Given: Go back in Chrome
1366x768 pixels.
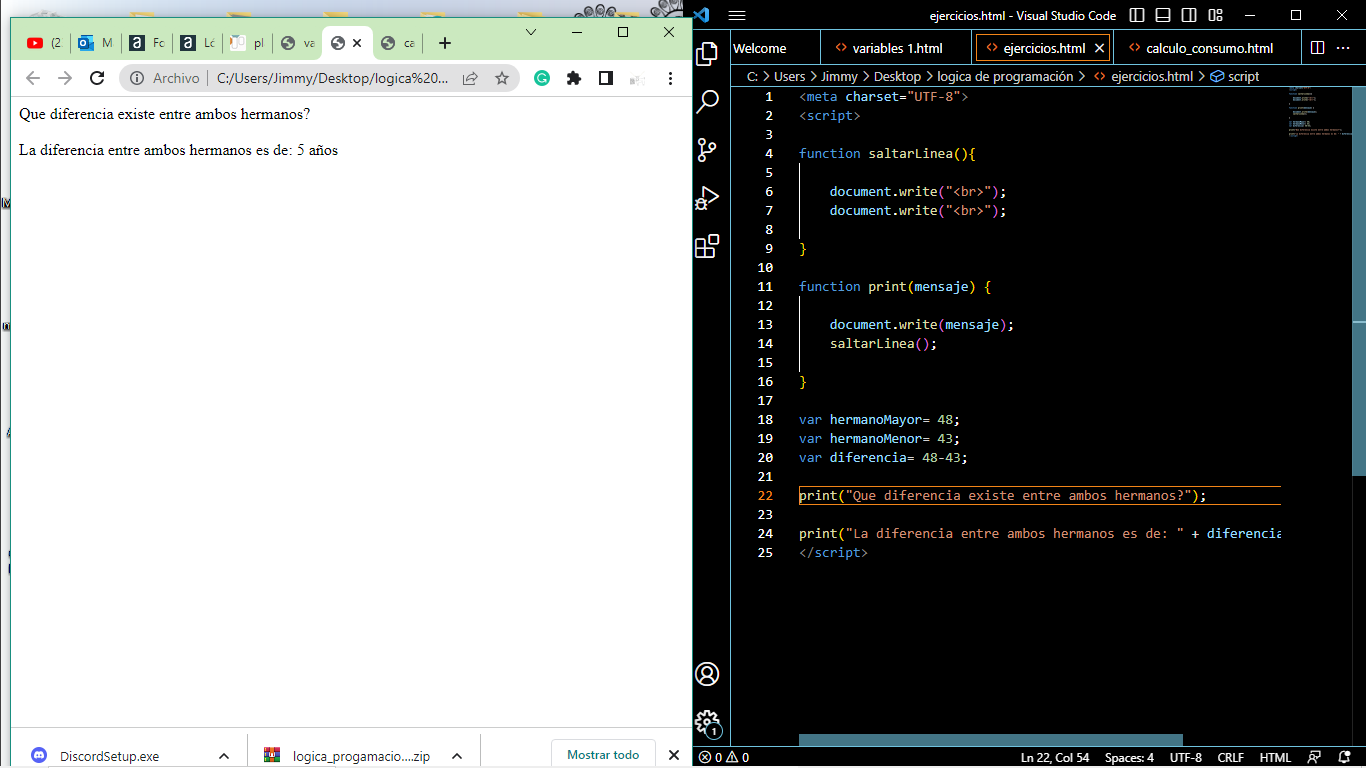Looking at the screenshot, I should (x=33, y=78).
